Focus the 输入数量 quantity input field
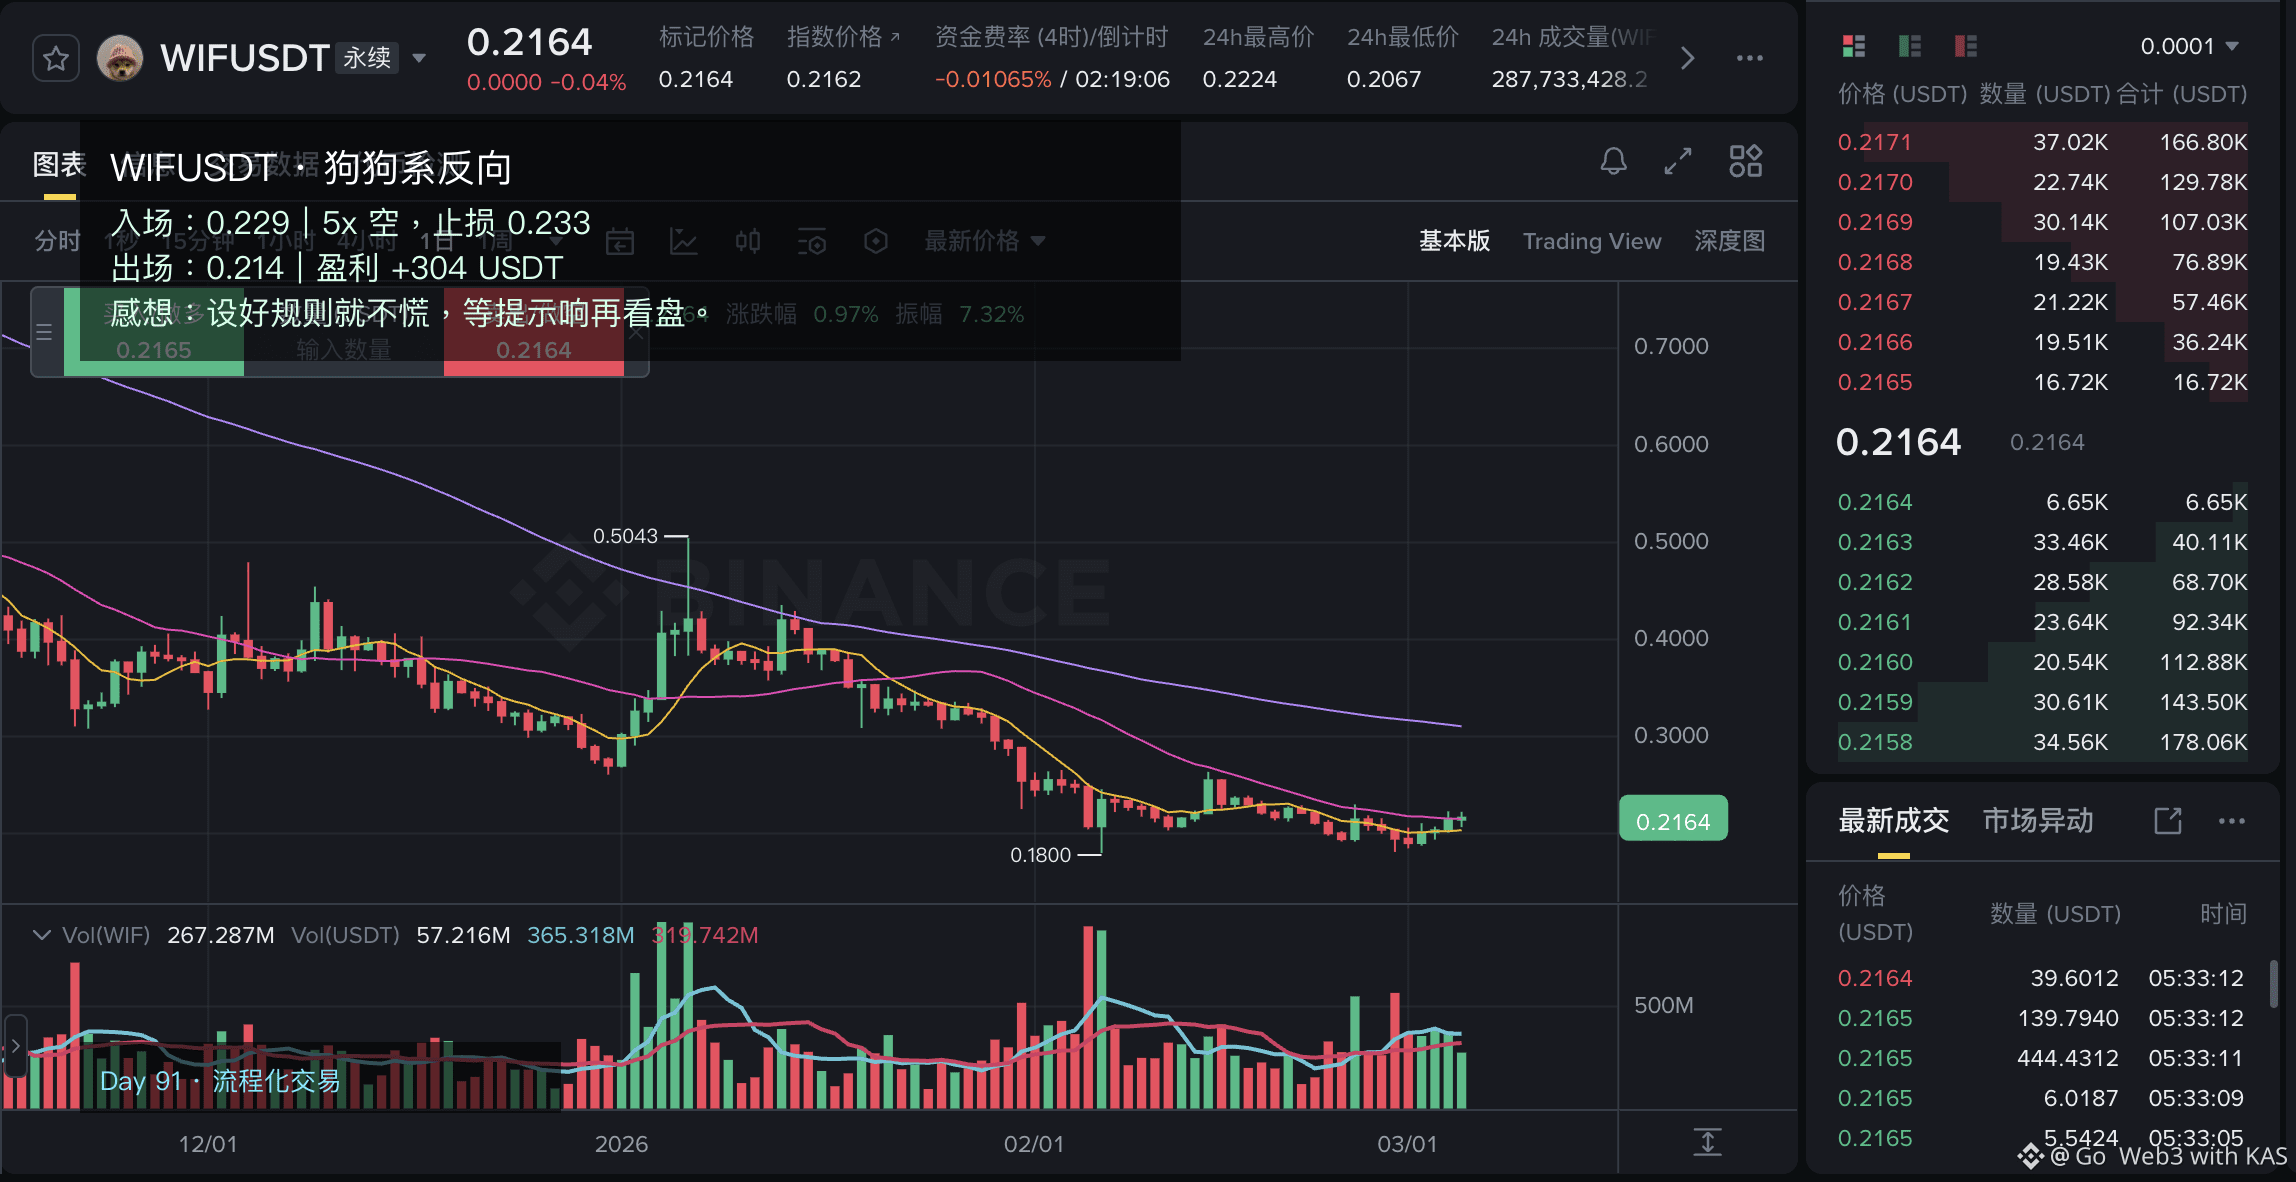The image size is (2296, 1182). coord(344,349)
